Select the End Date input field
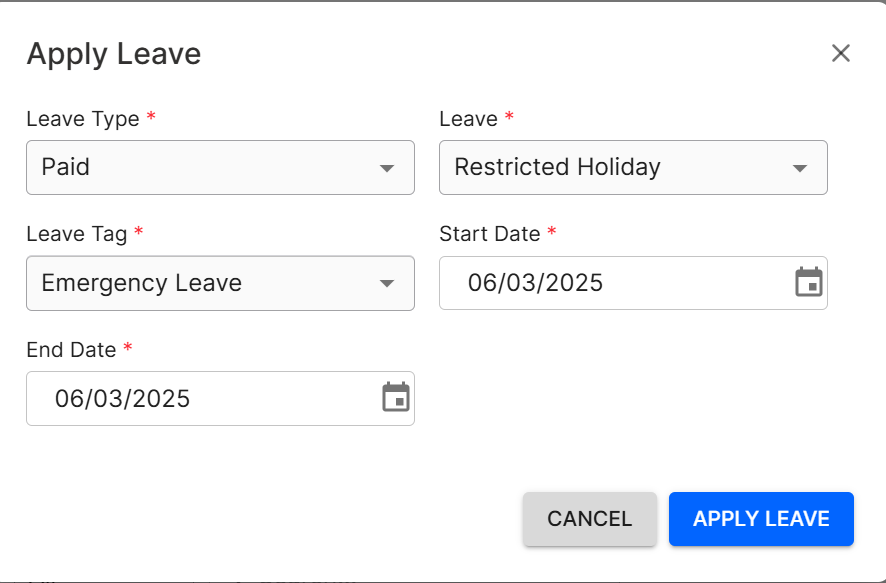The width and height of the screenshot is (886, 583). (180, 398)
